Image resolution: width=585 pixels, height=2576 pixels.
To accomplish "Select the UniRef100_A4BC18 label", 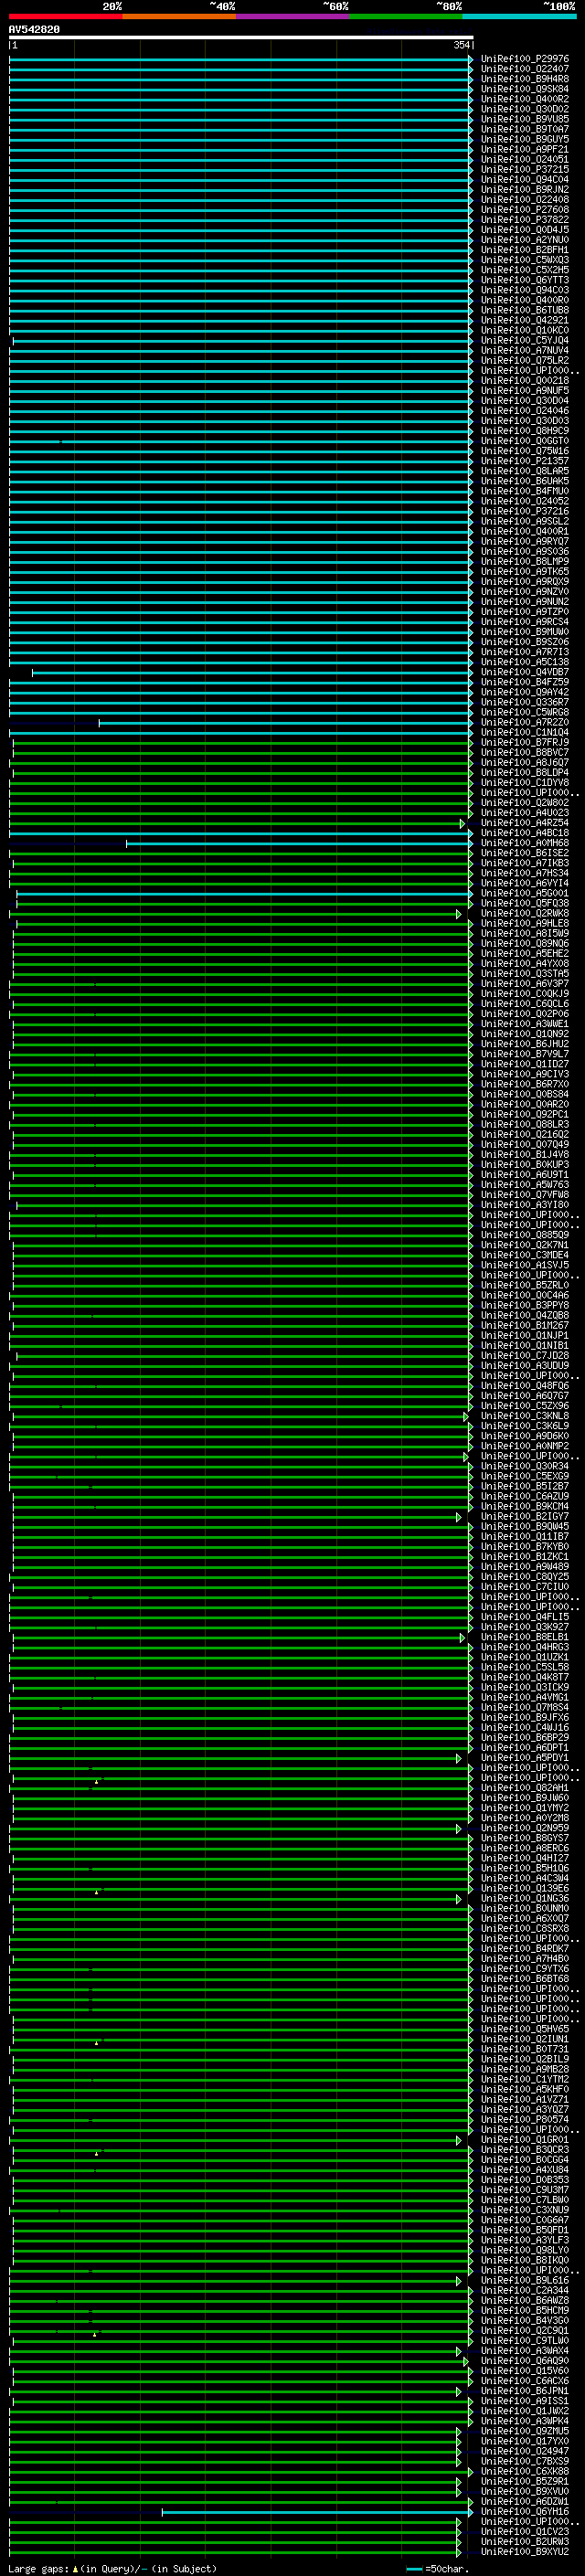I will pyautogui.click(x=525, y=833).
